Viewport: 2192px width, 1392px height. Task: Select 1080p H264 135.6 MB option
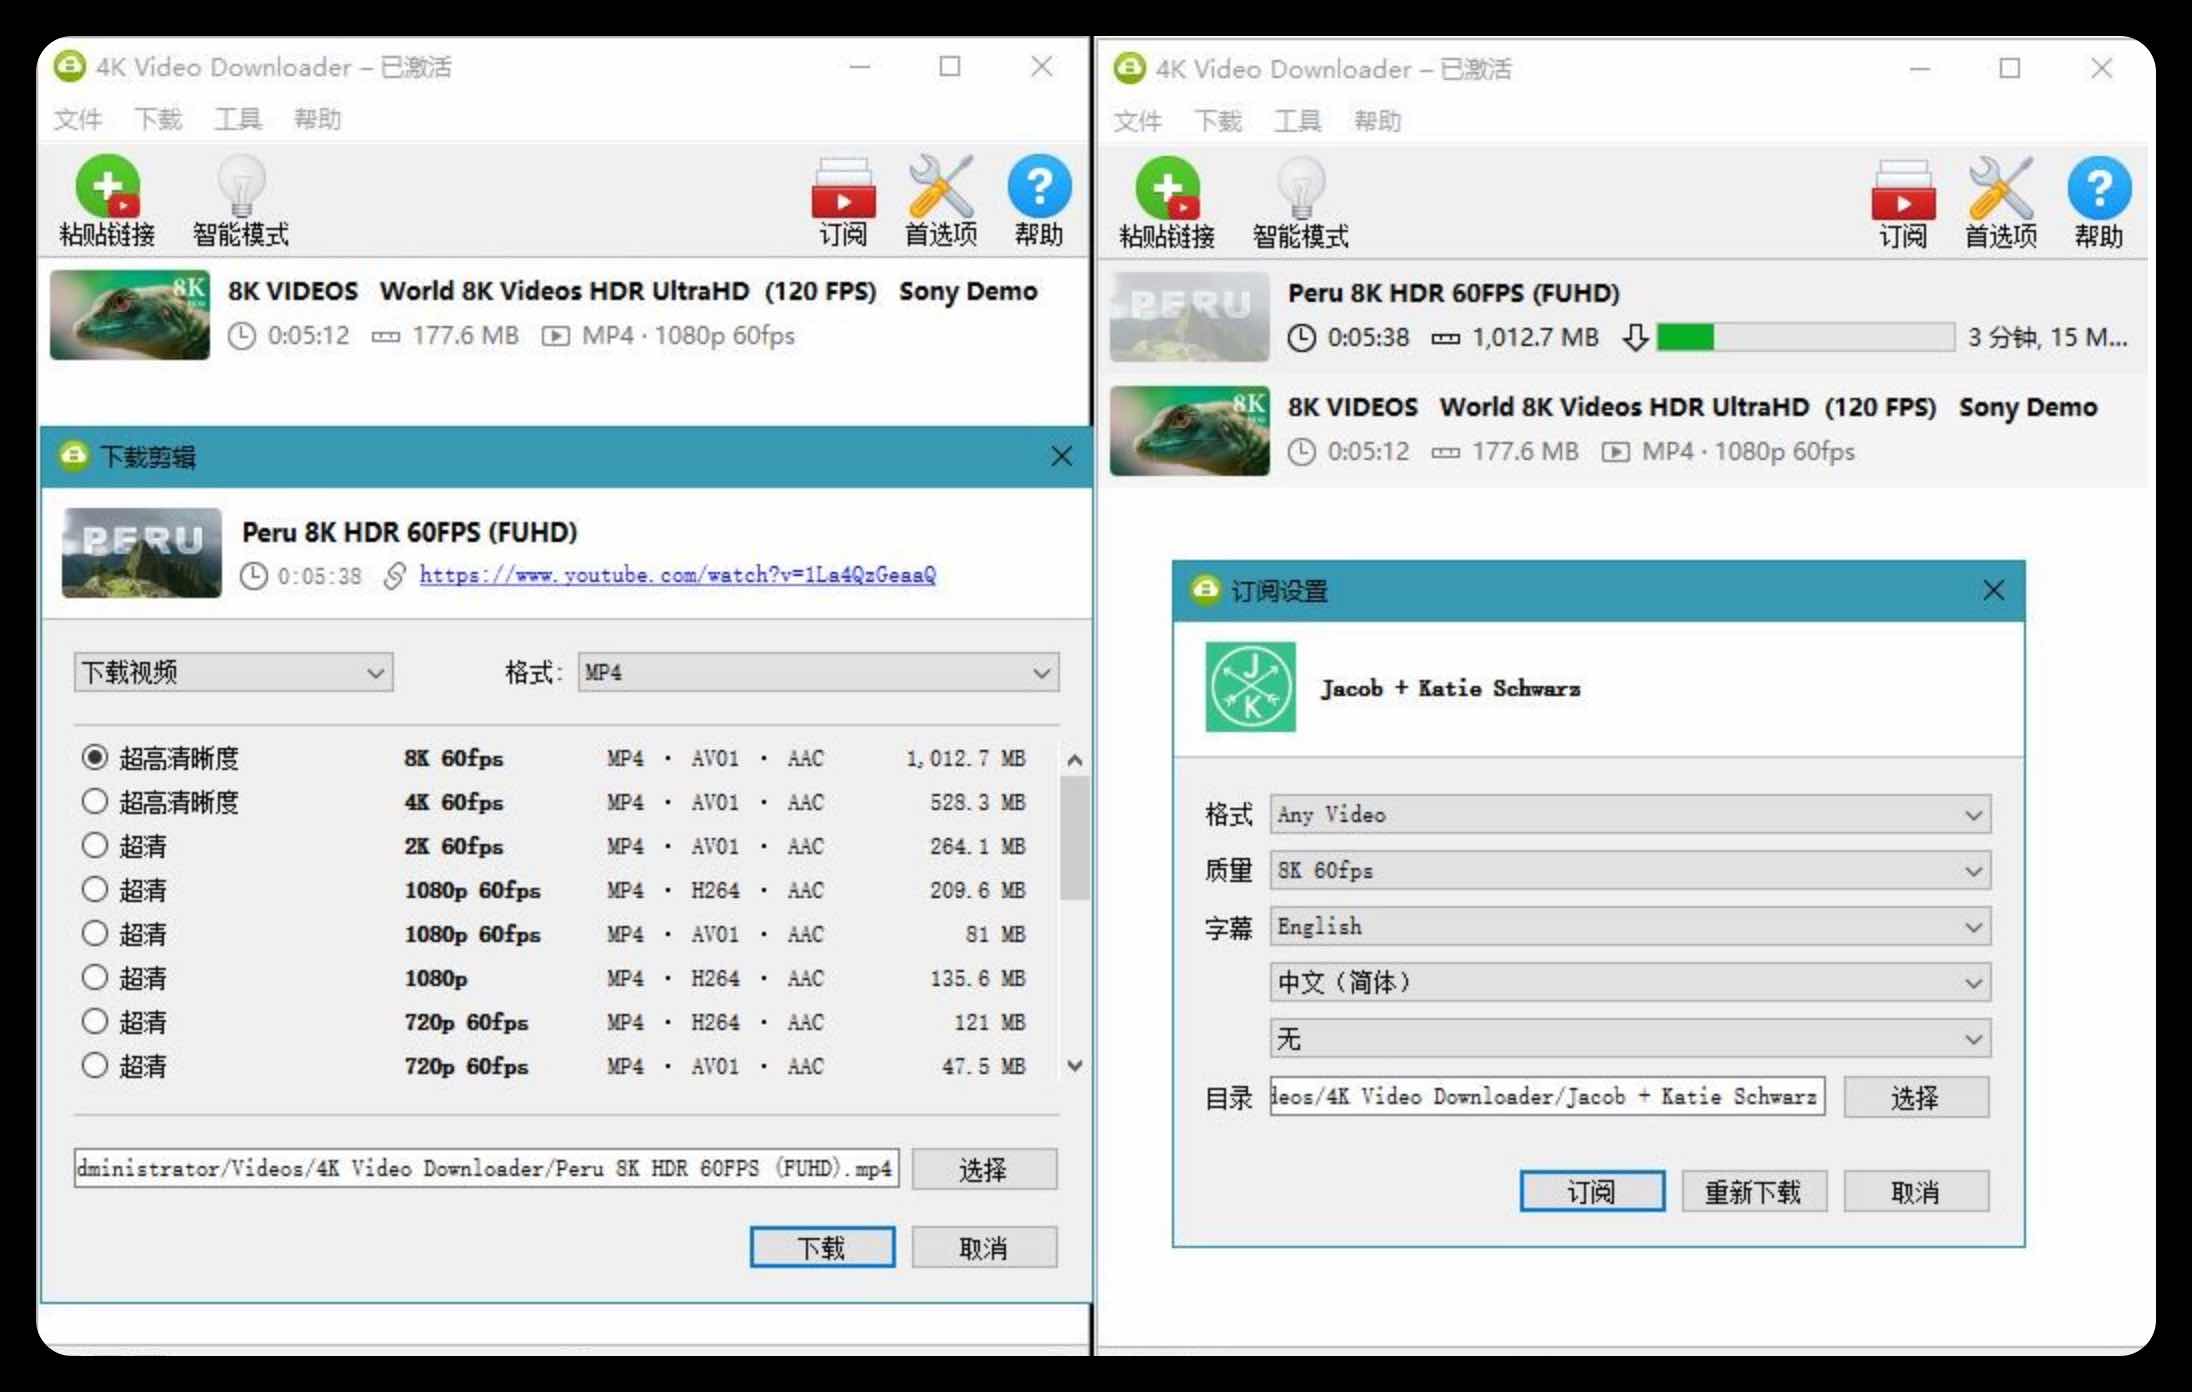(94, 978)
